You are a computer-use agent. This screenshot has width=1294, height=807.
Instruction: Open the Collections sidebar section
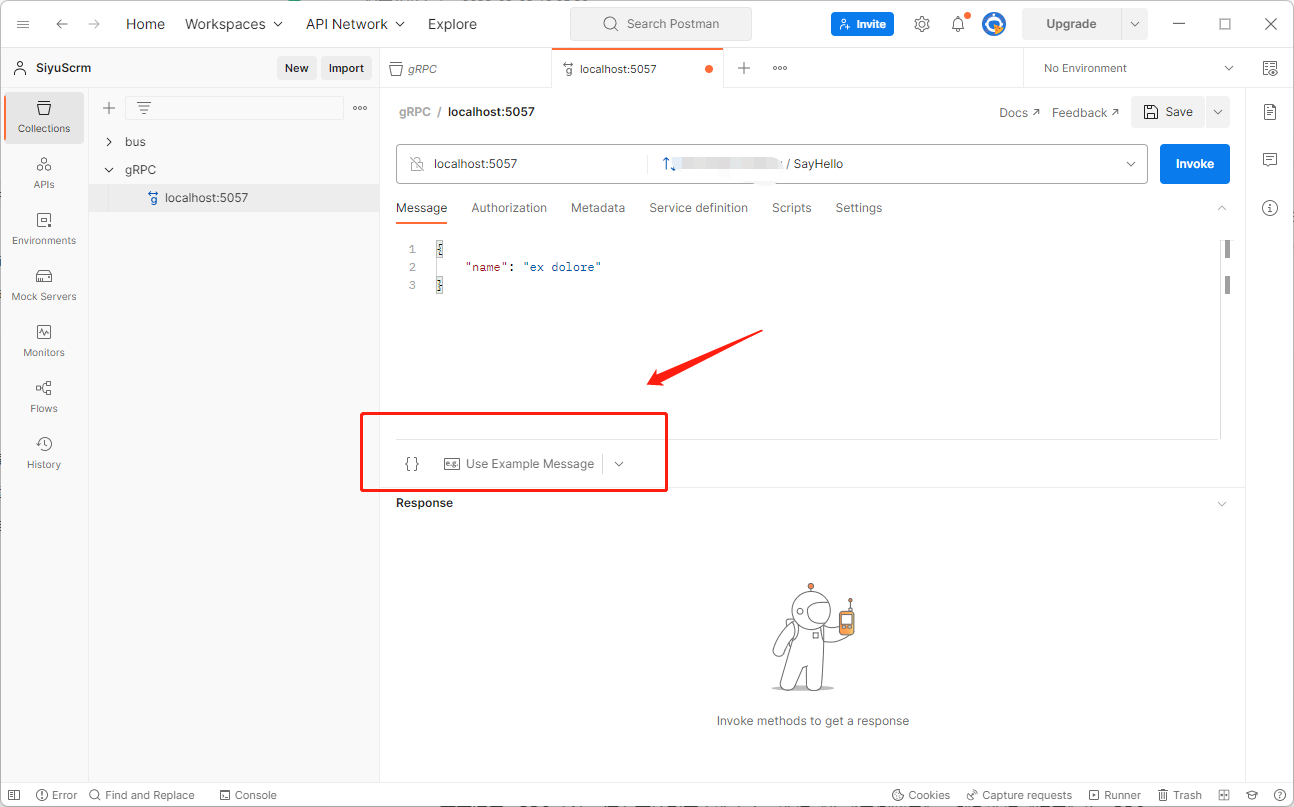tap(44, 117)
